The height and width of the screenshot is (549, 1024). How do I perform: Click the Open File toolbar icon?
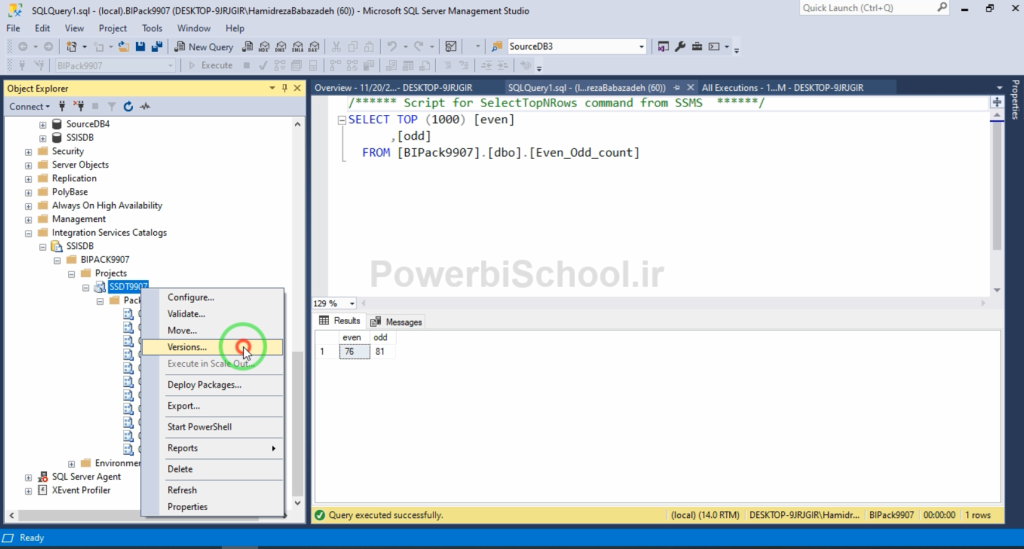[124, 46]
